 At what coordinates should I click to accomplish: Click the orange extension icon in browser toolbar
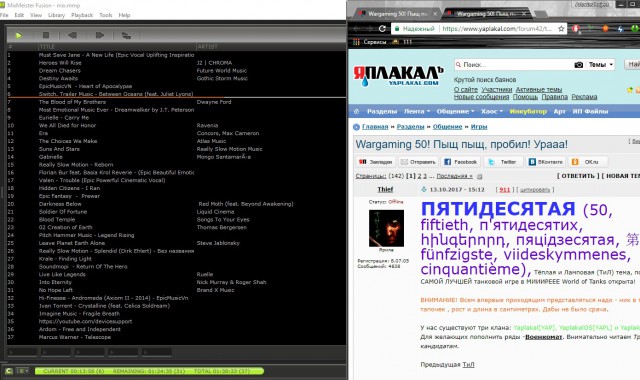point(605,29)
